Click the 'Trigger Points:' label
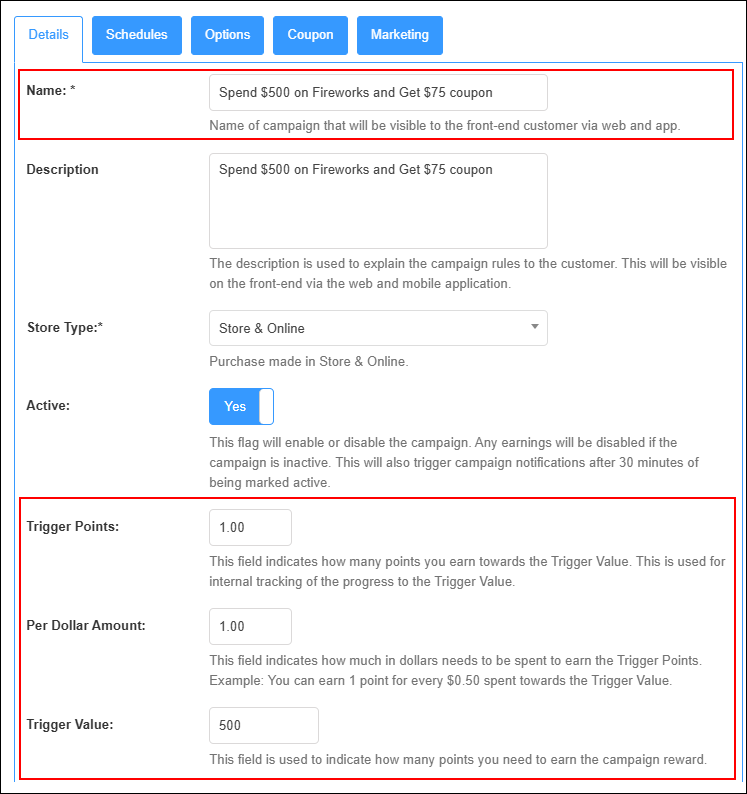 tap(72, 526)
